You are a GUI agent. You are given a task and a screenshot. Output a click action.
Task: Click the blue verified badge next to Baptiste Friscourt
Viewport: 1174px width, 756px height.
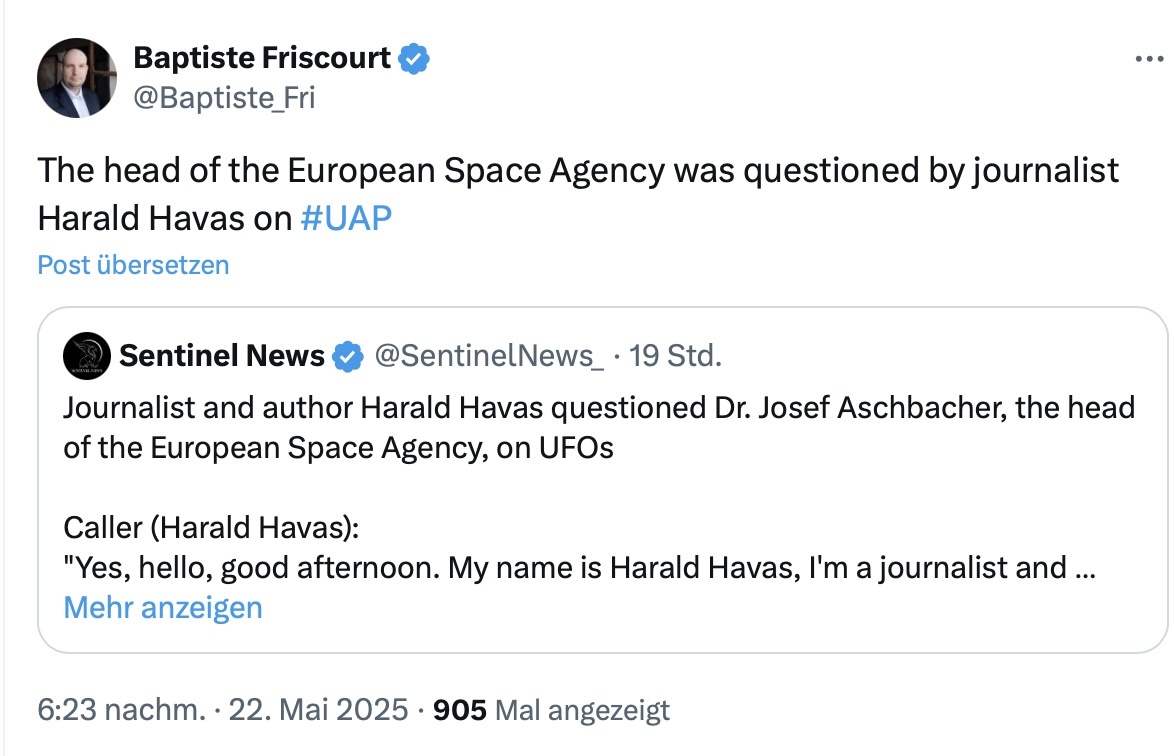click(x=414, y=58)
